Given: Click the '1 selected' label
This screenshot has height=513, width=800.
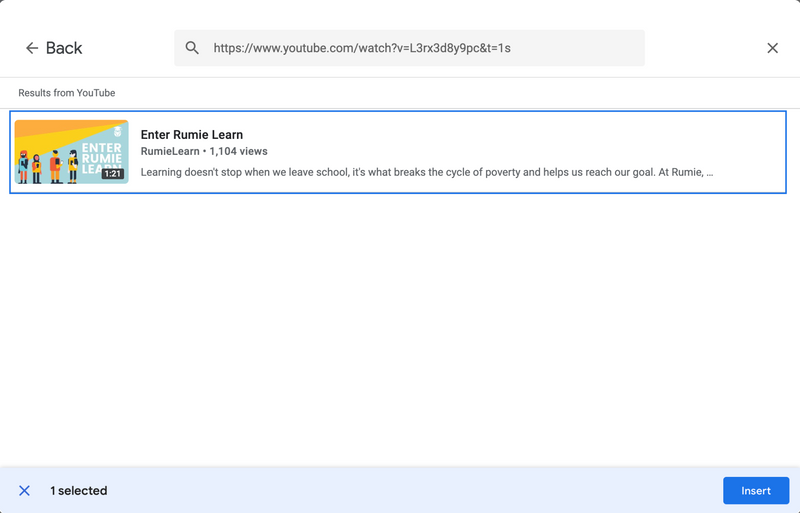Looking at the screenshot, I should [79, 491].
